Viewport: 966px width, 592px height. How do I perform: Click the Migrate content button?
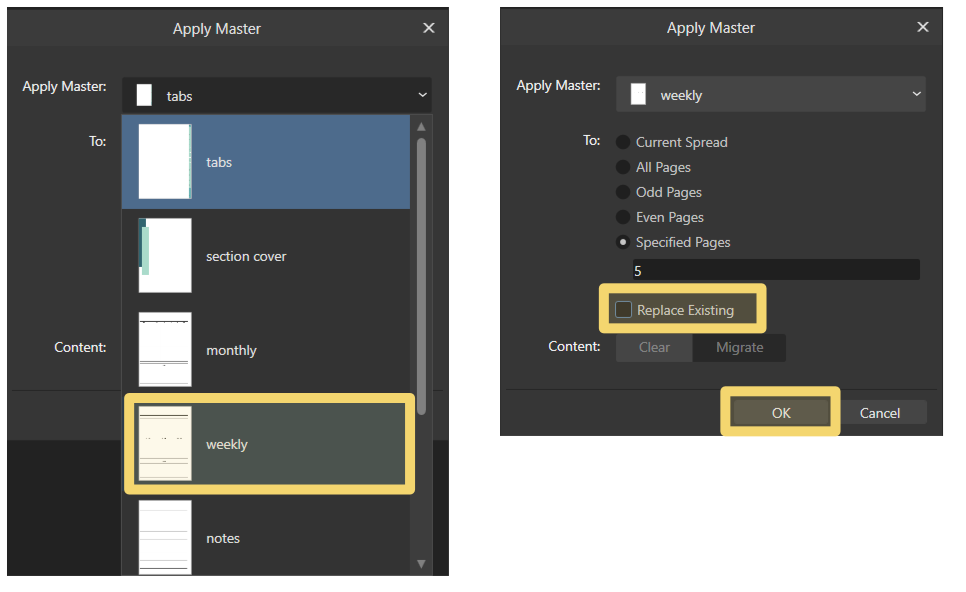739,348
